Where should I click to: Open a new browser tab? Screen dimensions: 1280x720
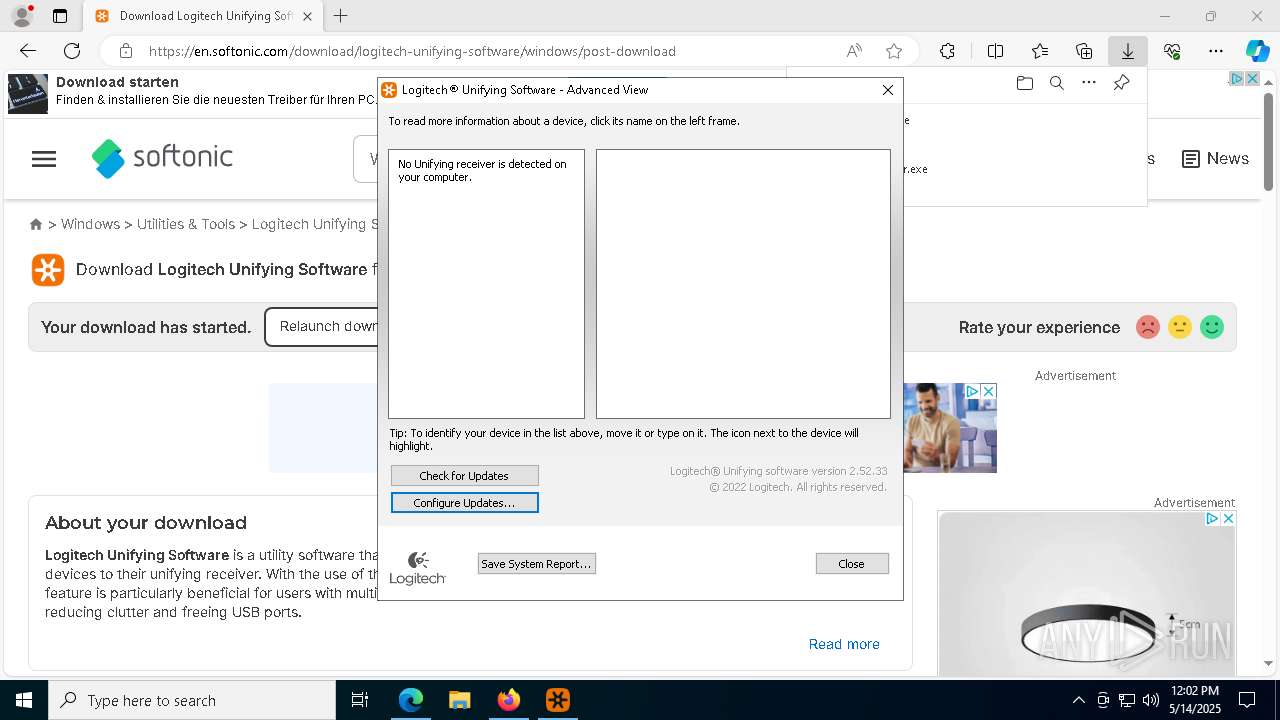coord(341,16)
